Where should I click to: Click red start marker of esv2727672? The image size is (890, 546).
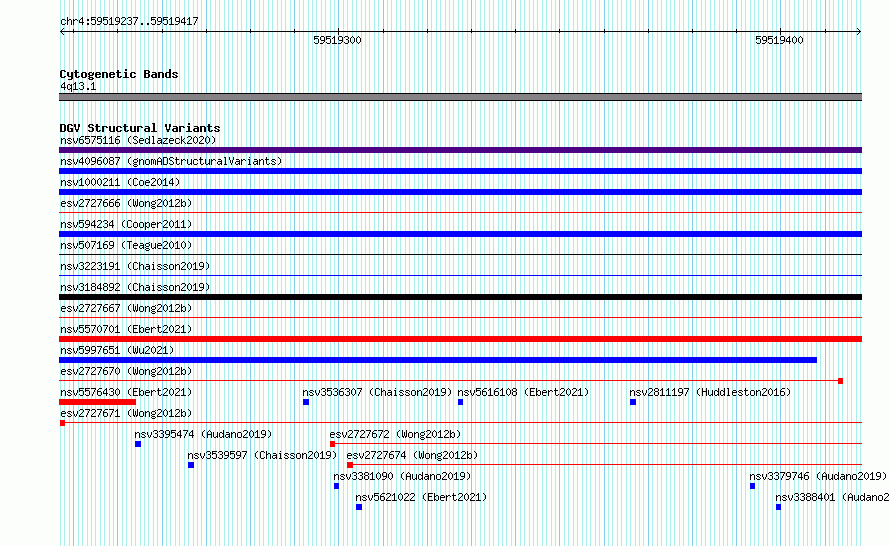click(x=333, y=444)
